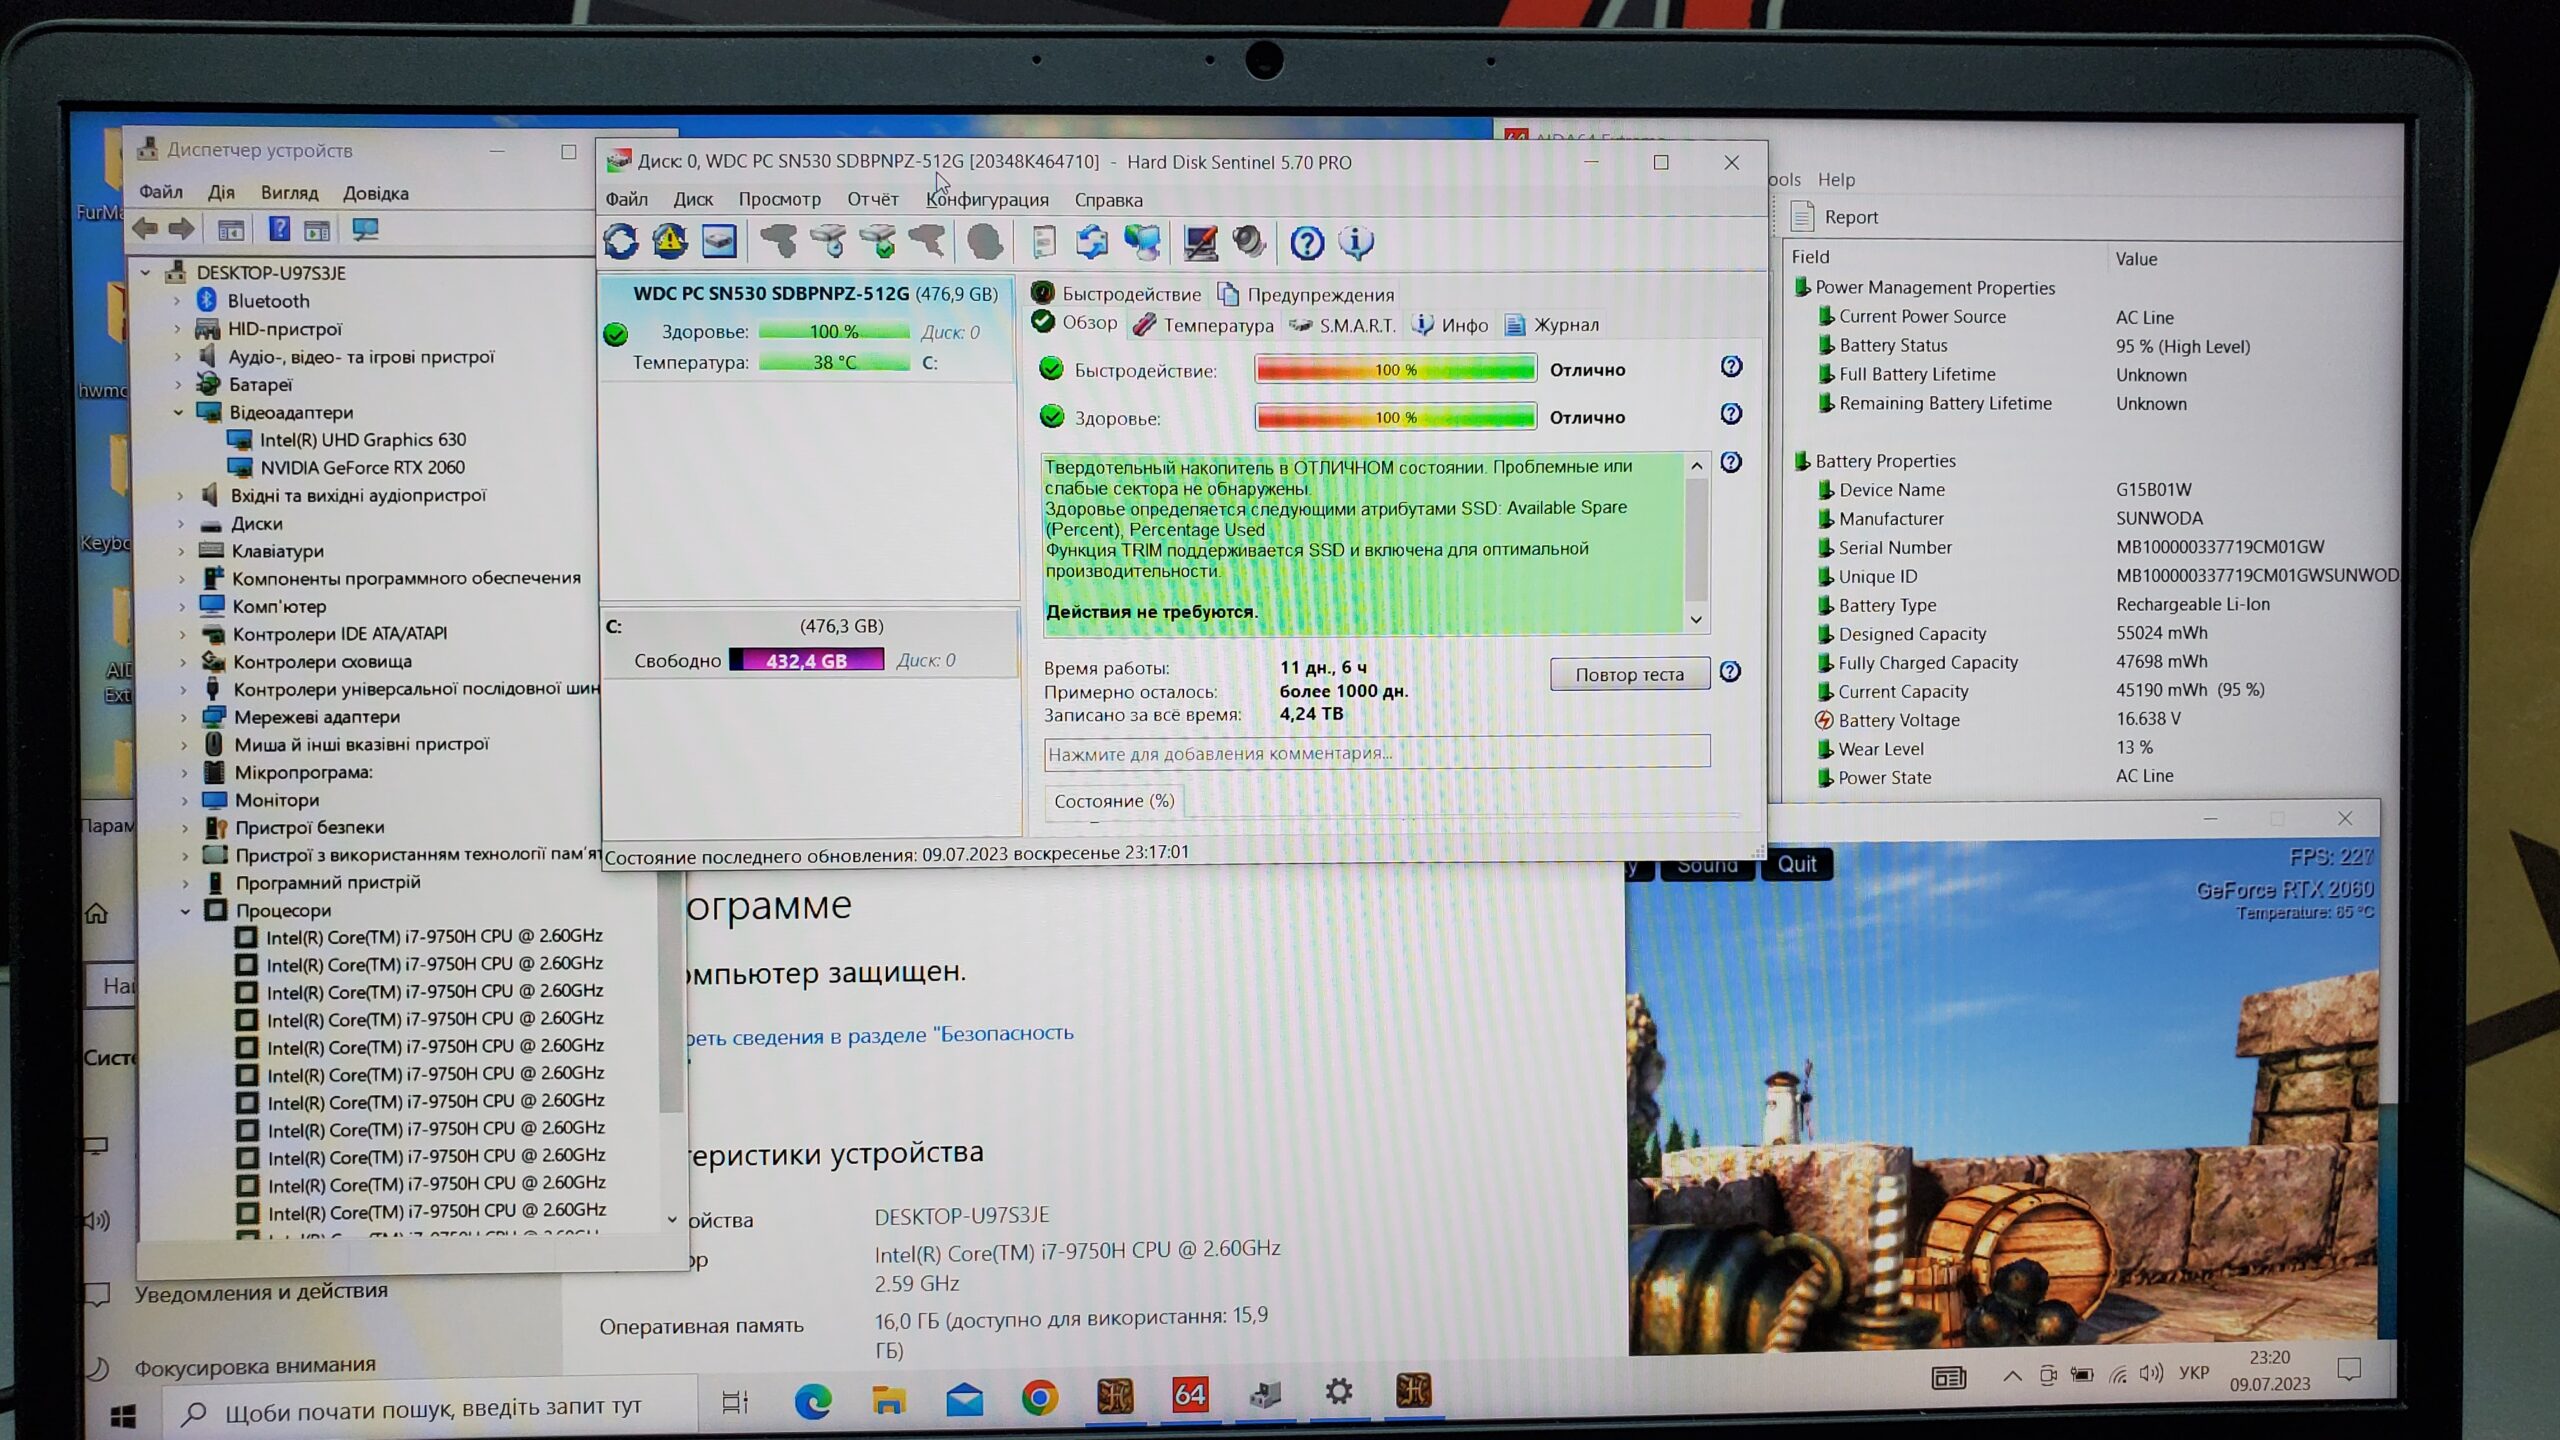Open the Конфигурация menu
The width and height of the screenshot is (2560, 1440).
point(987,199)
